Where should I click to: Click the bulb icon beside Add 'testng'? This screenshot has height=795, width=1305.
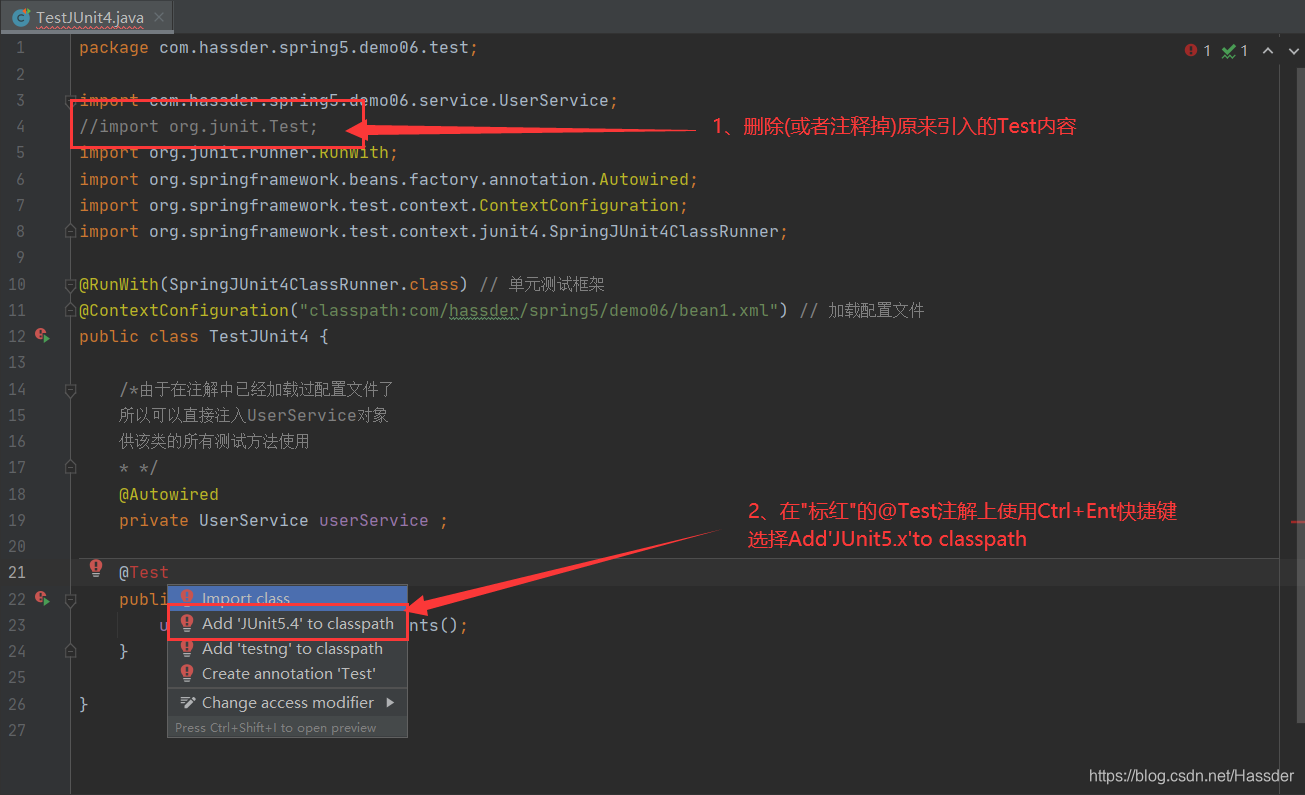click(x=186, y=648)
